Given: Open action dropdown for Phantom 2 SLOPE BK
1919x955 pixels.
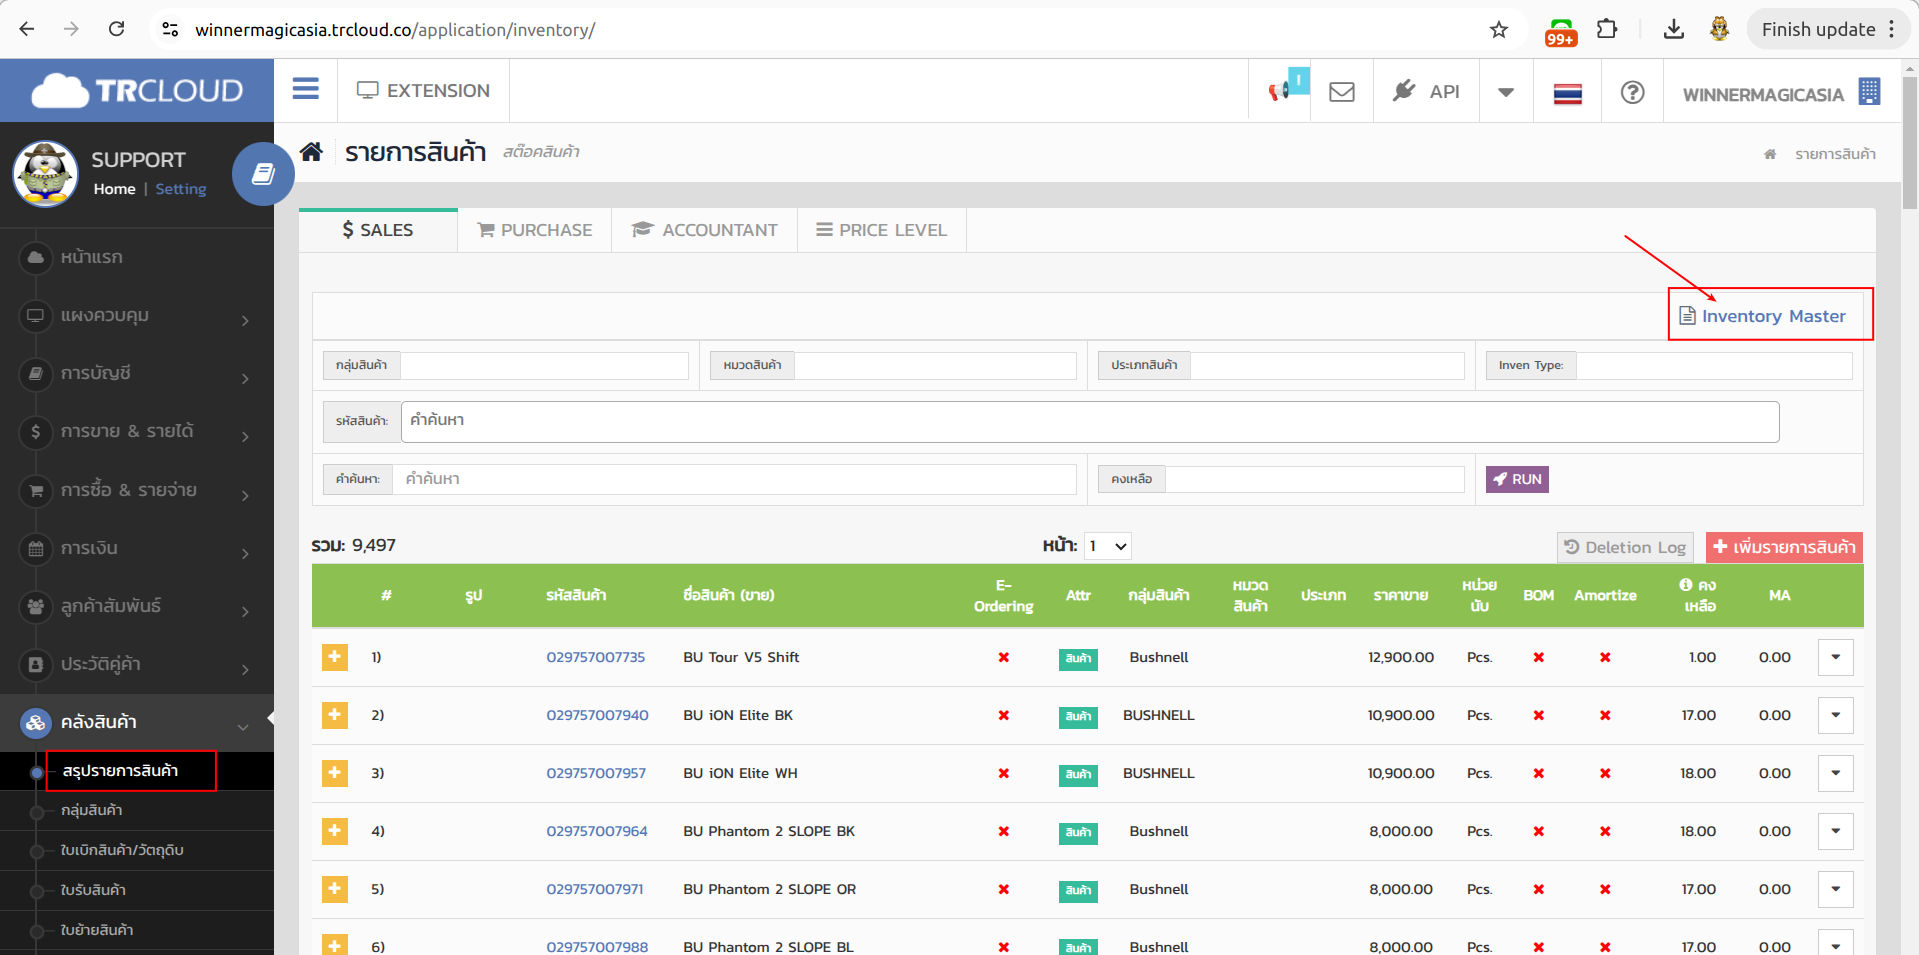Looking at the screenshot, I should click(x=1835, y=831).
